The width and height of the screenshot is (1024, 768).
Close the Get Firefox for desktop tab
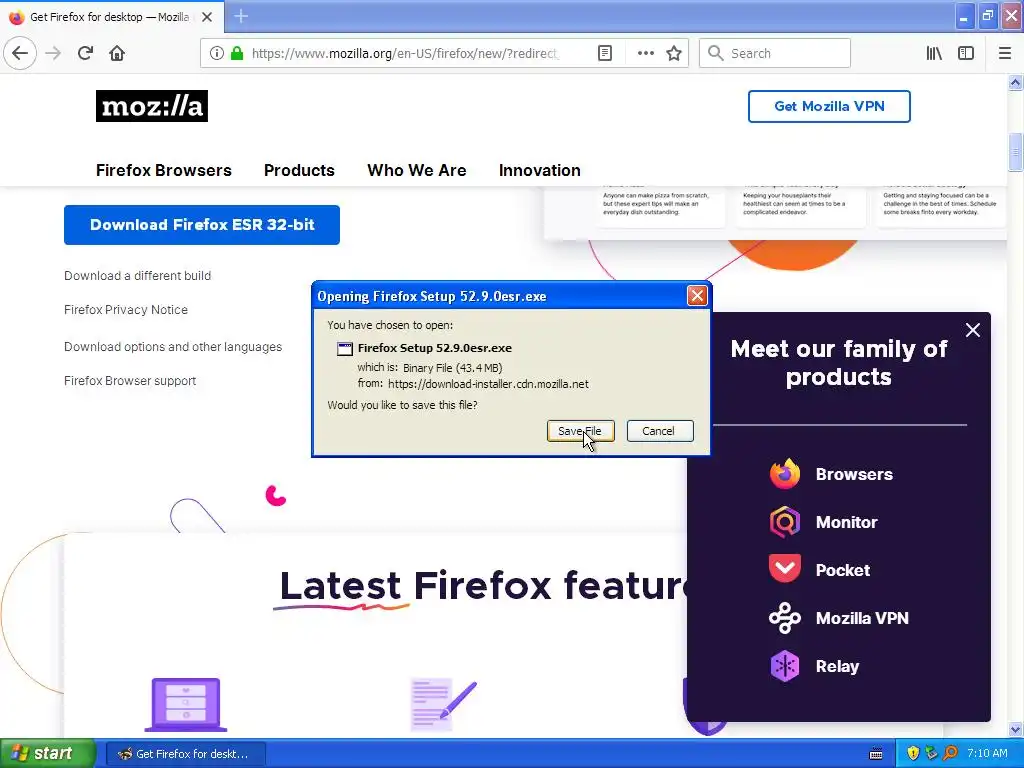click(207, 17)
